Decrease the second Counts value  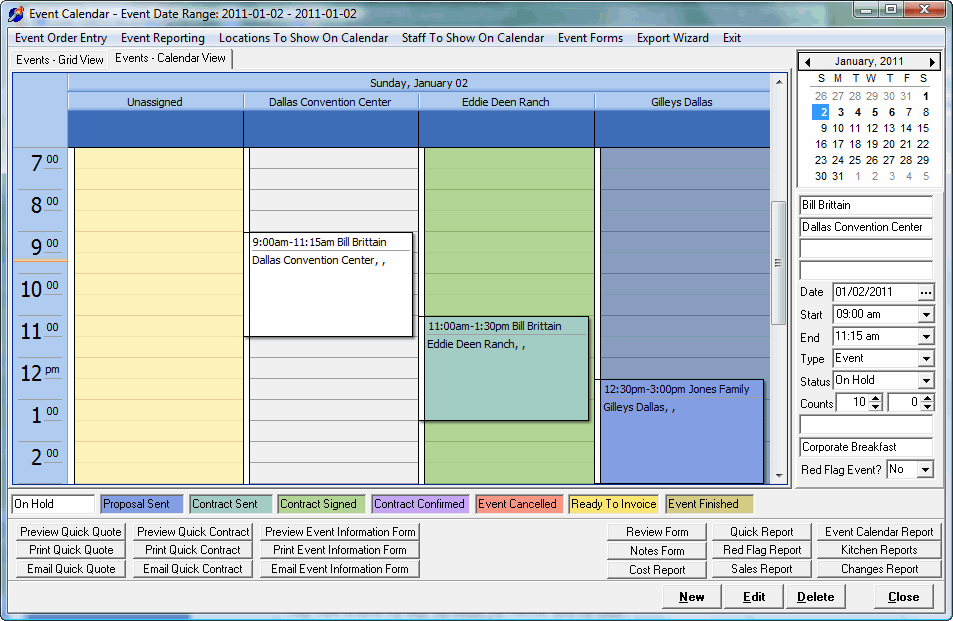point(927,406)
